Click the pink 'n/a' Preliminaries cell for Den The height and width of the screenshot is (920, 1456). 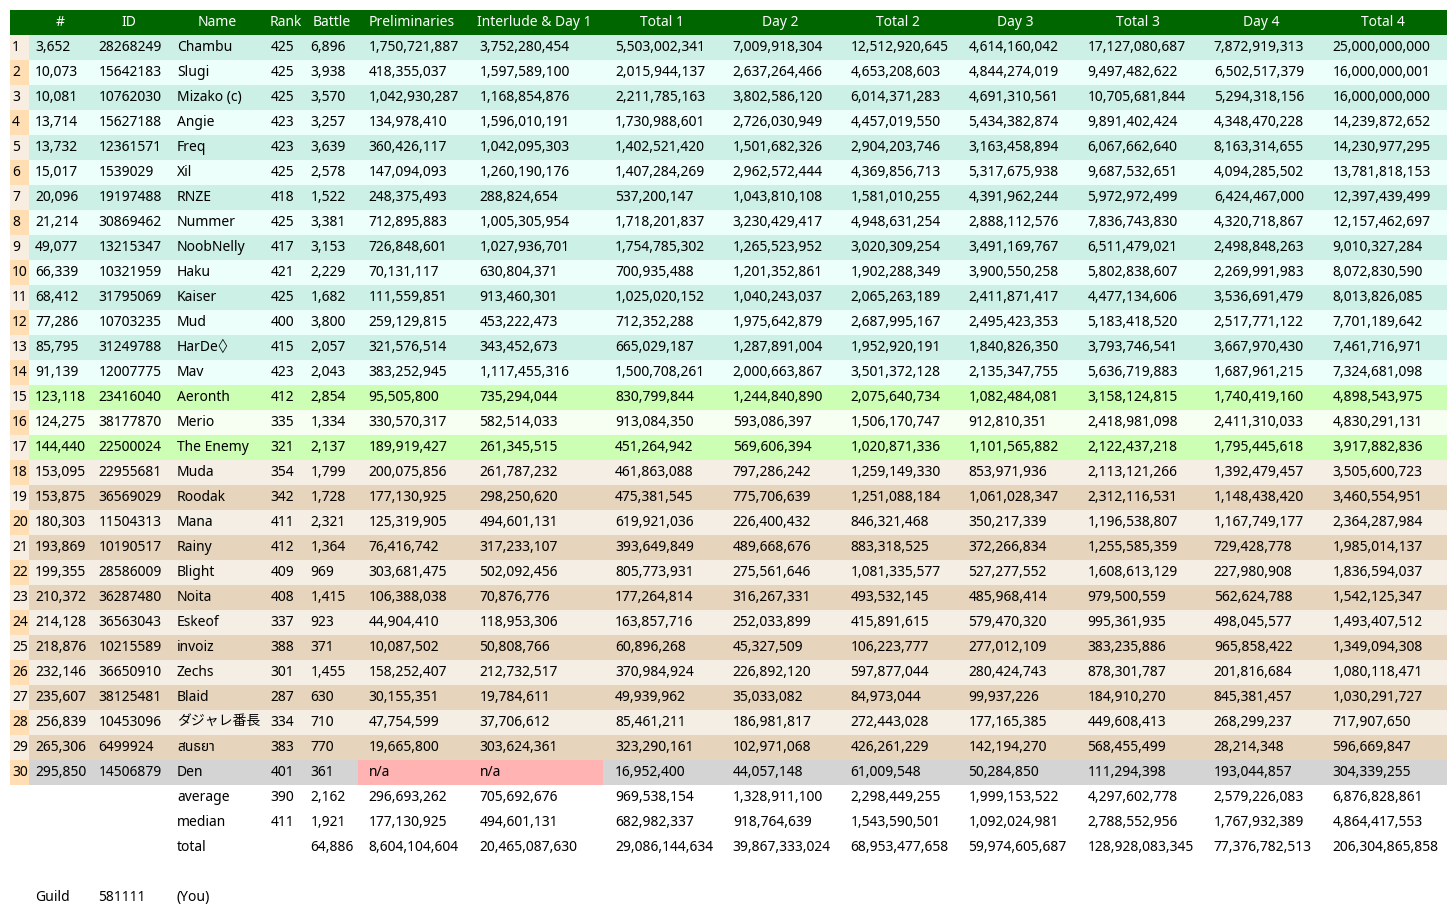413,771
